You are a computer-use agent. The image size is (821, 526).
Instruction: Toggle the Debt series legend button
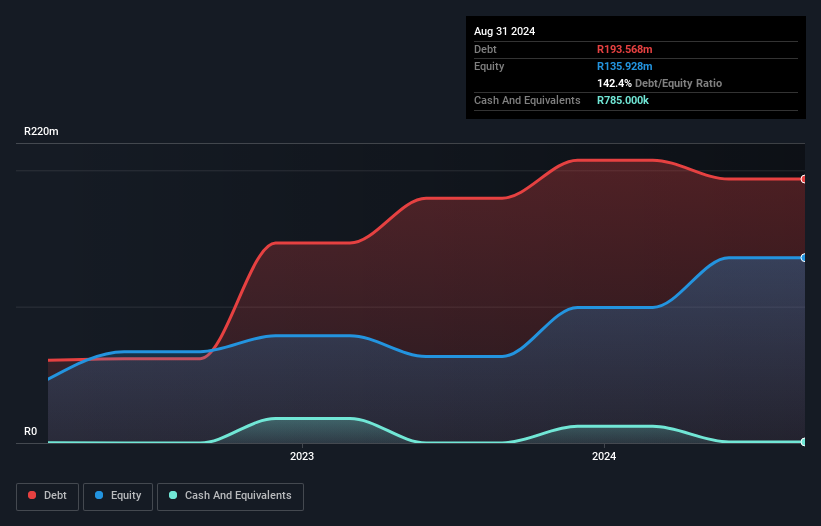(47, 496)
